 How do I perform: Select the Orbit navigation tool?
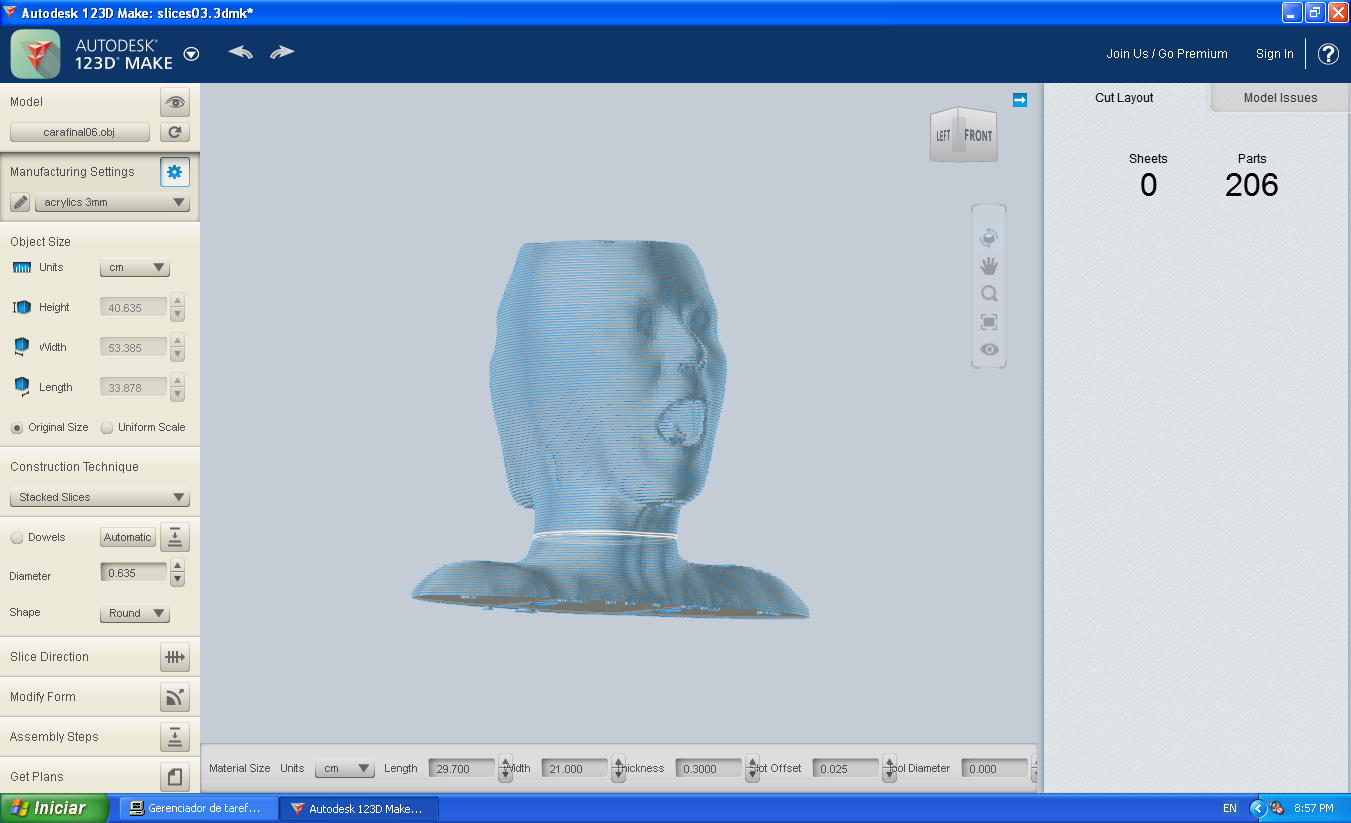[989, 238]
